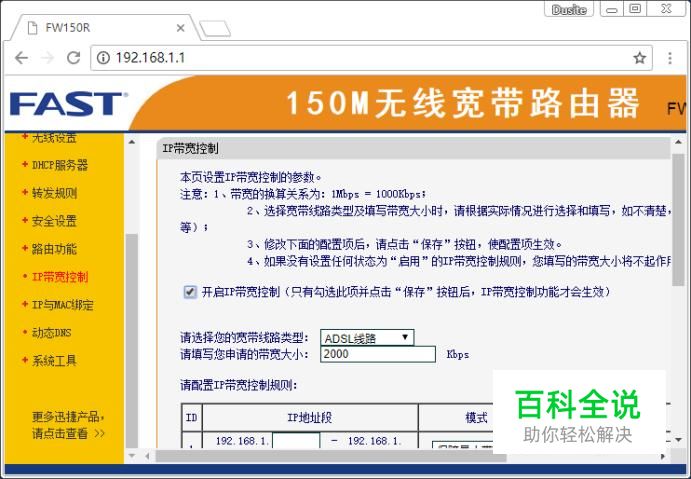This screenshot has height=479, width=691.
Task: Go back using the browser back arrow
Action: (x=21, y=58)
